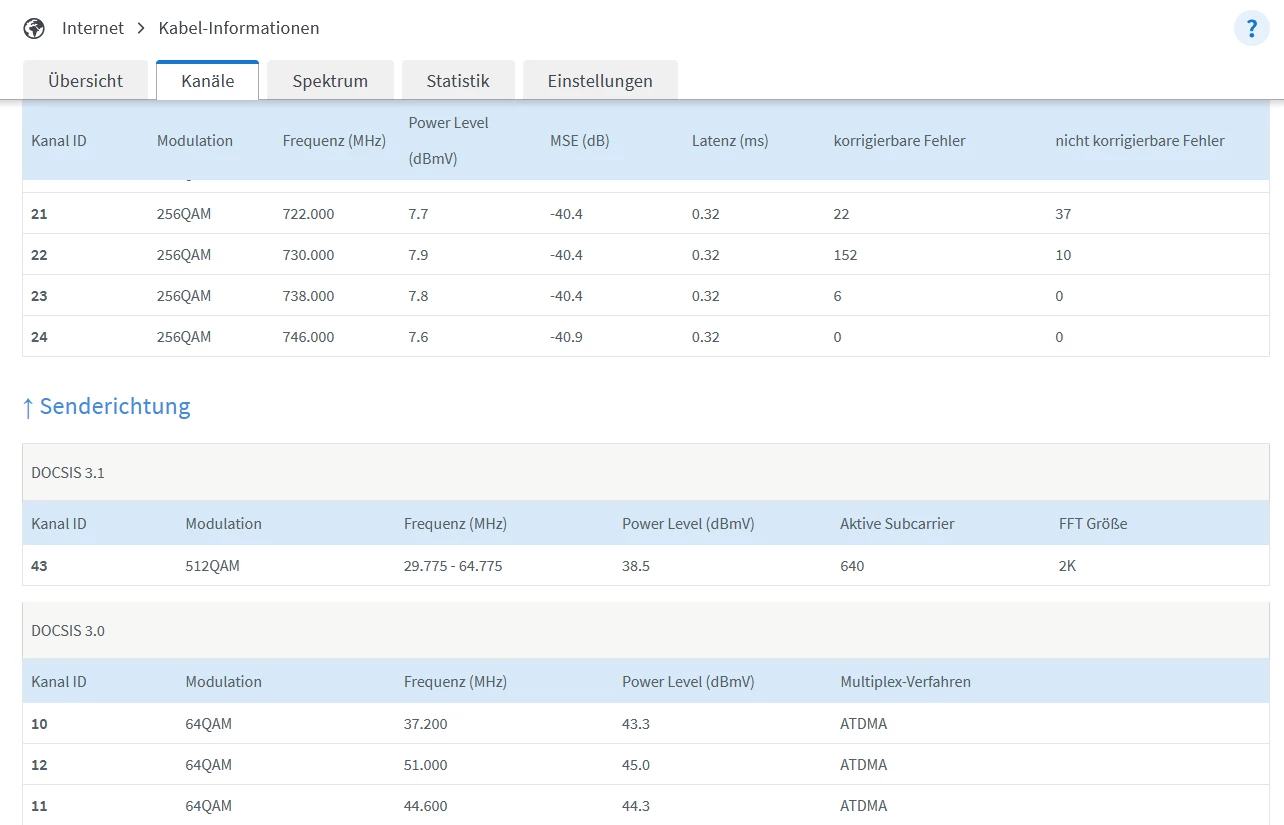
Task: Select the Kanäle tab
Action: point(207,81)
